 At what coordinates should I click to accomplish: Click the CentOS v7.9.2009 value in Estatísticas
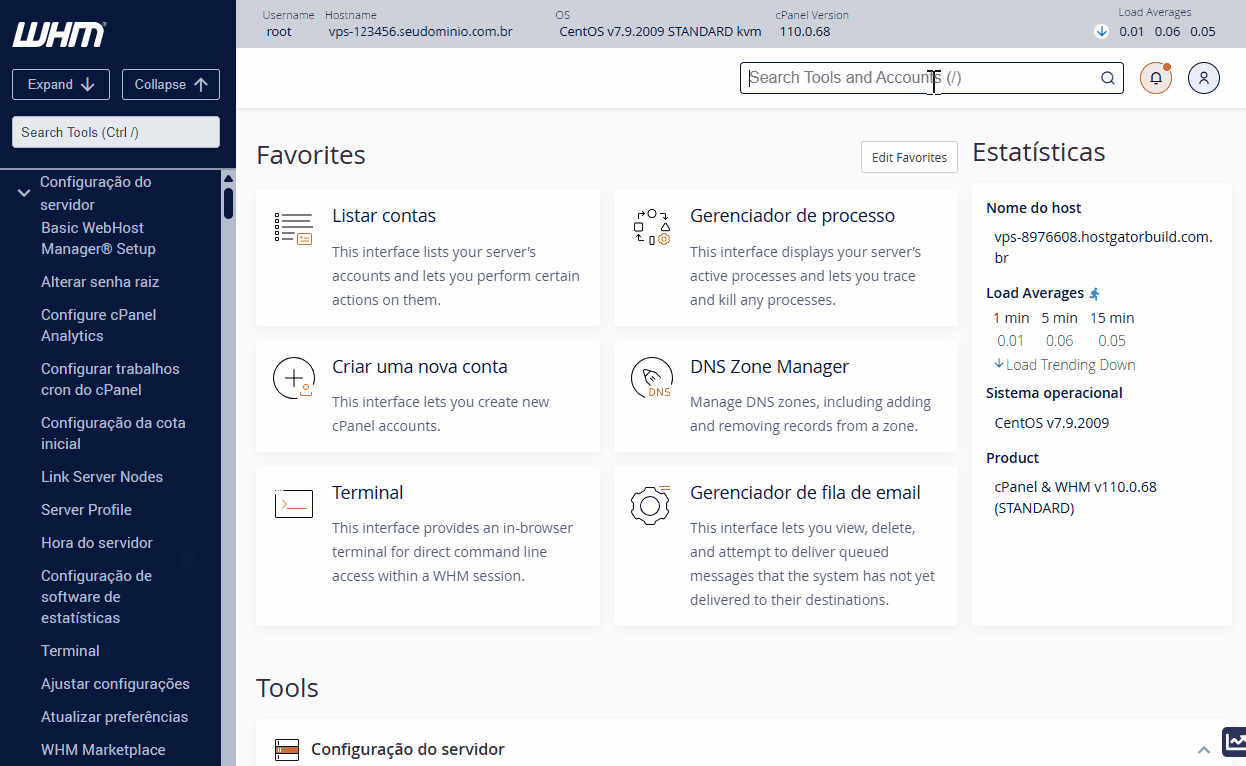tap(1051, 423)
